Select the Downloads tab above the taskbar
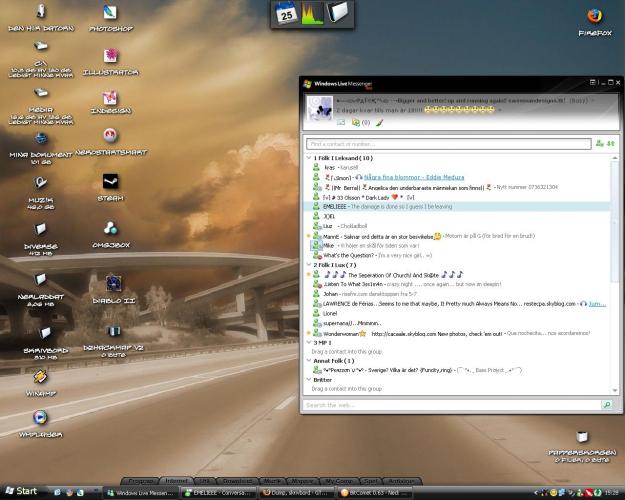The width and height of the screenshot is (625, 500). tap(237, 480)
